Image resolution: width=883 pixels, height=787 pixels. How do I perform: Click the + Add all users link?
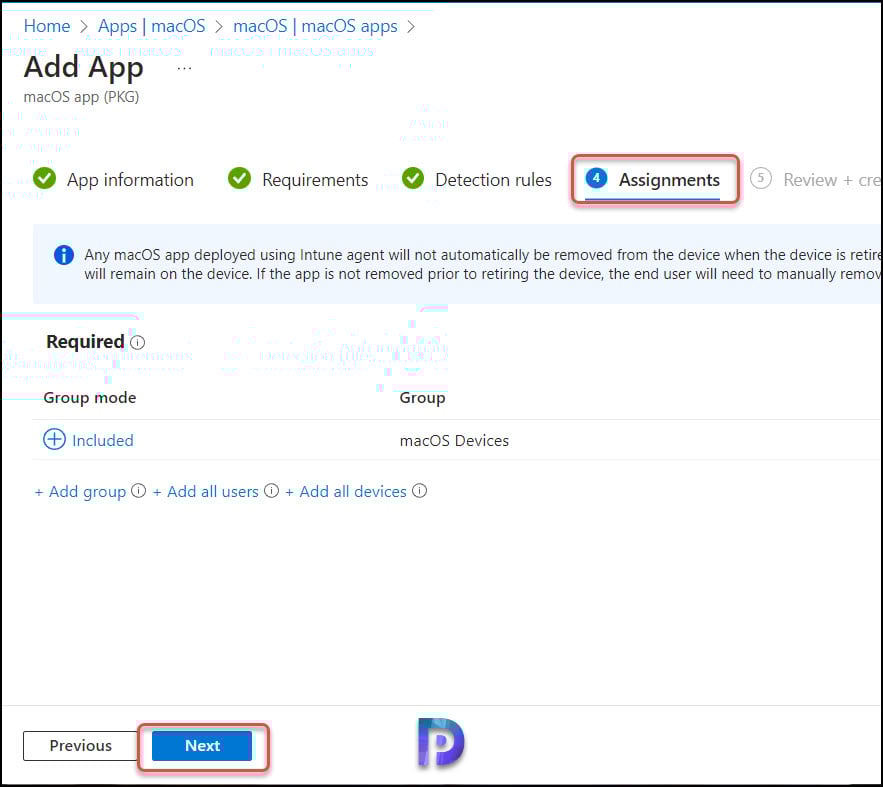pyautogui.click(x=206, y=491)
